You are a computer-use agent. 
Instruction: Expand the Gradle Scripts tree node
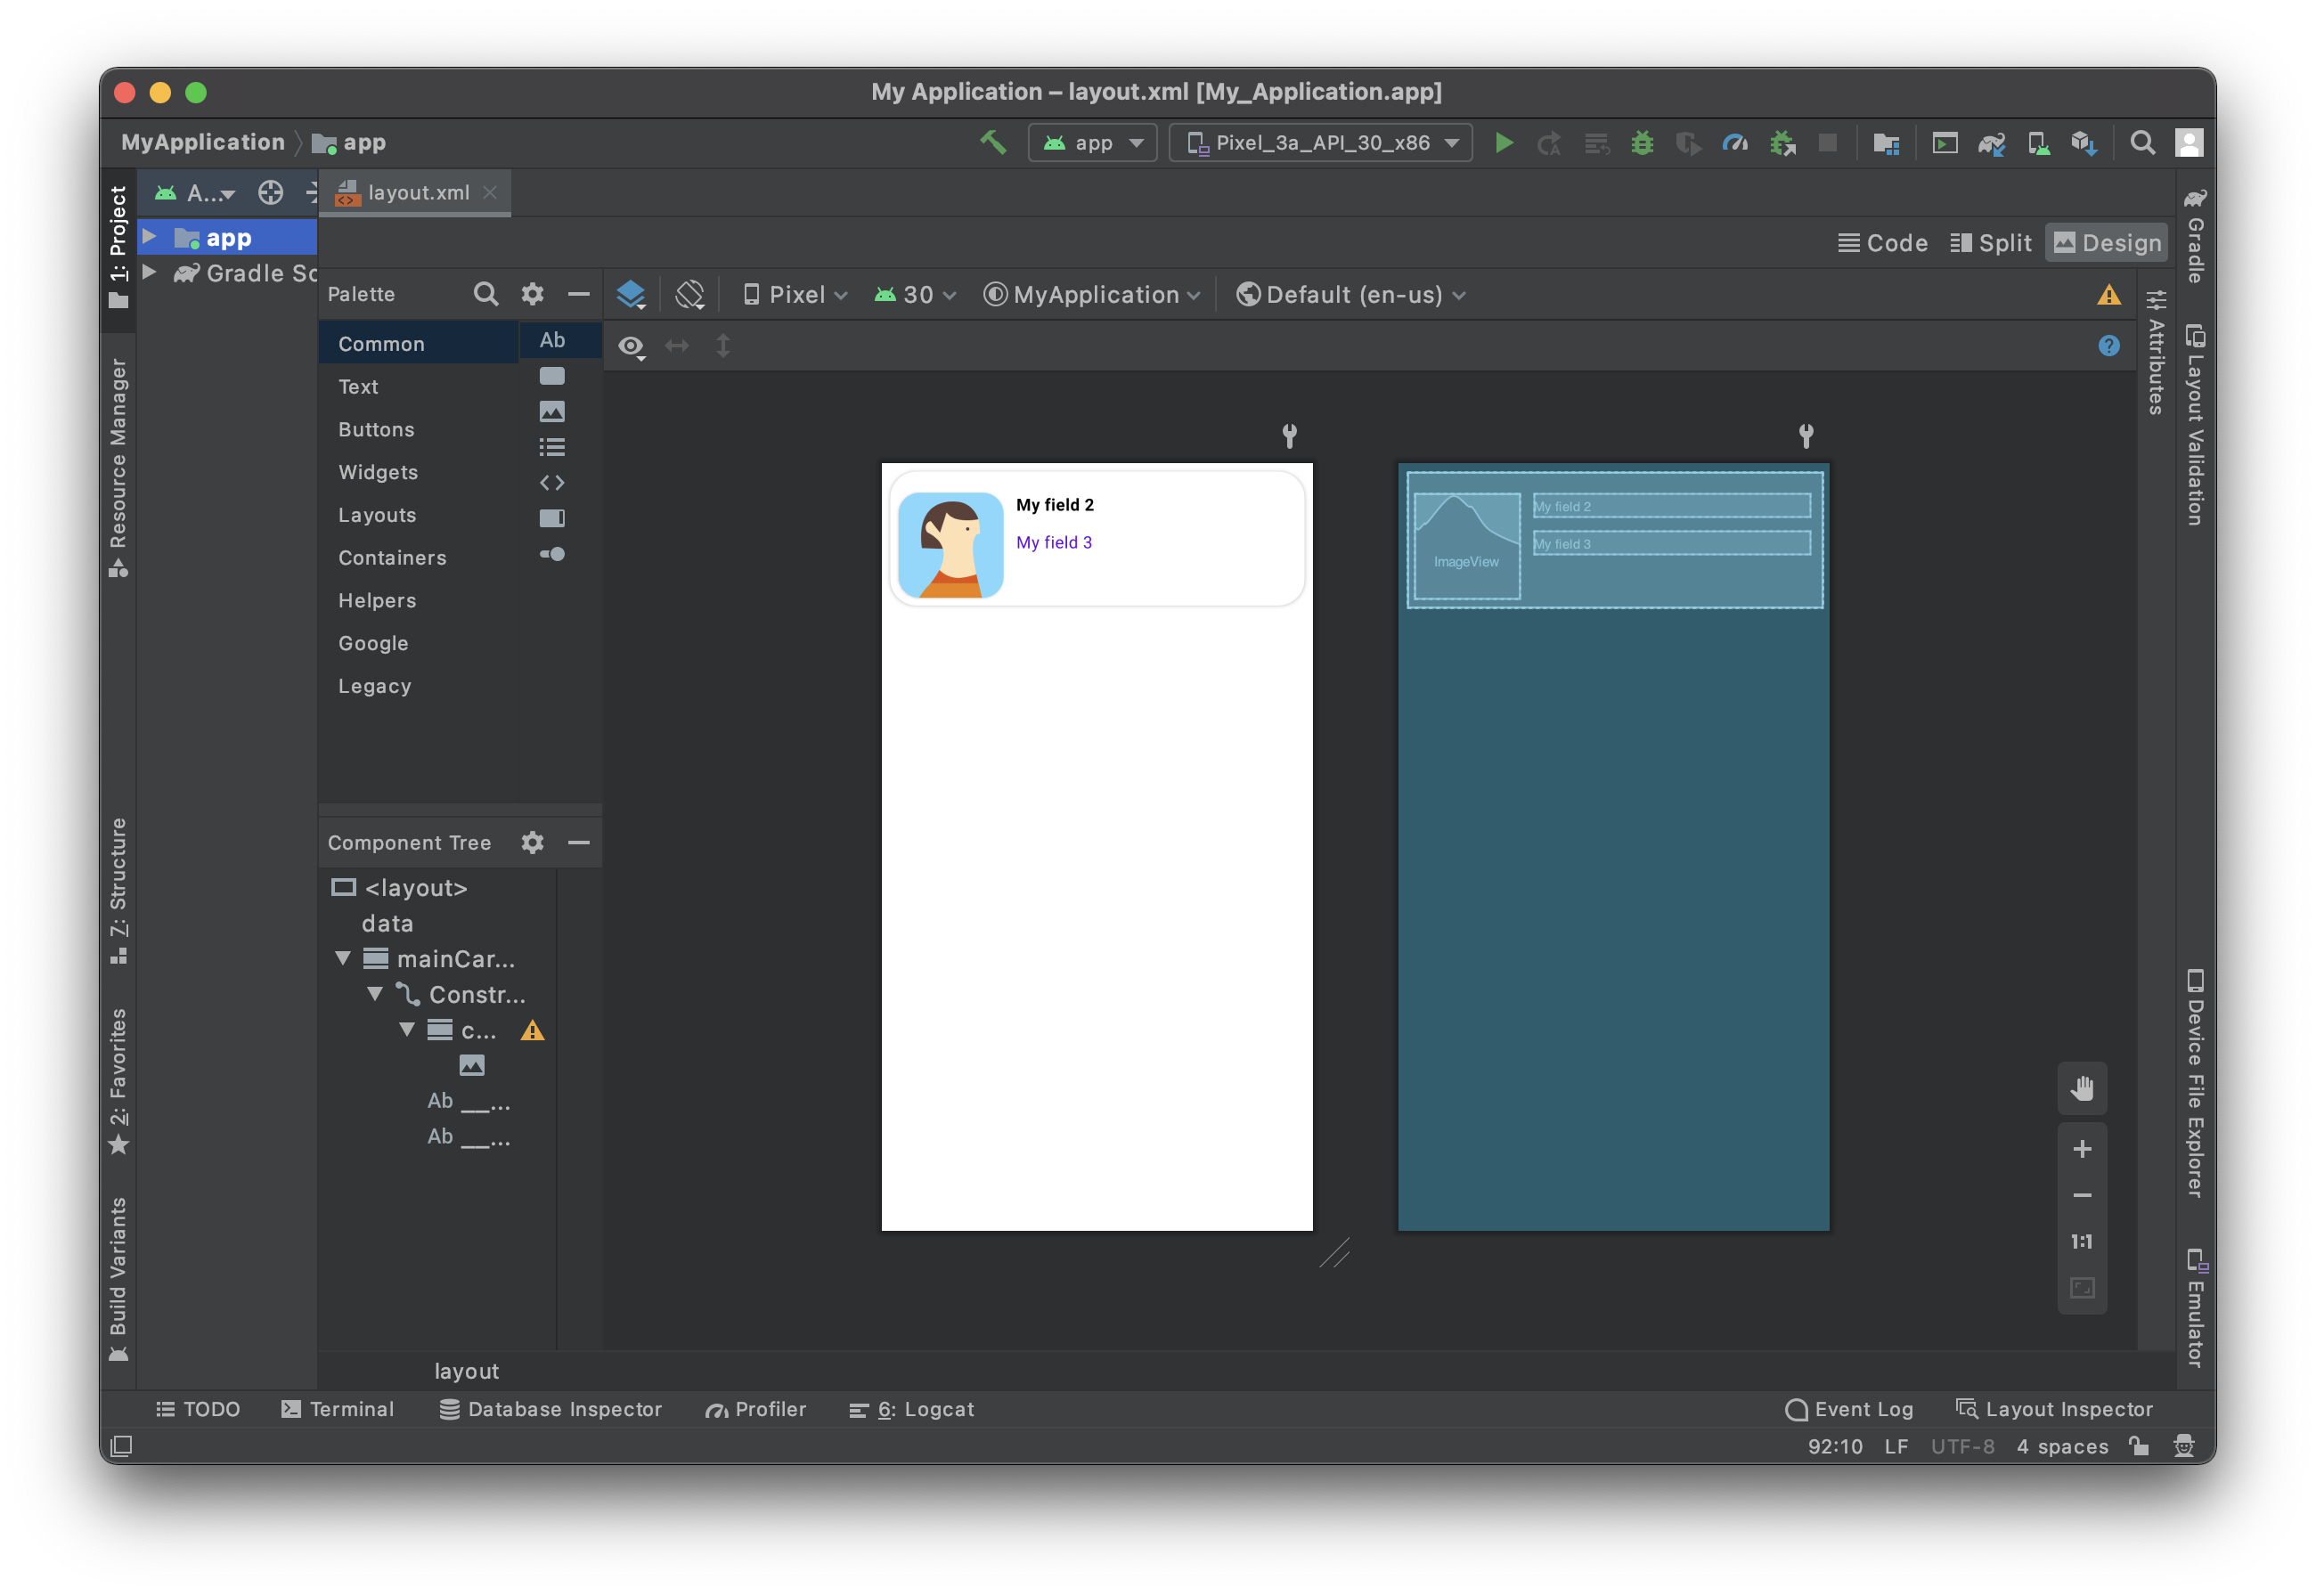click(x=149, y=272)
